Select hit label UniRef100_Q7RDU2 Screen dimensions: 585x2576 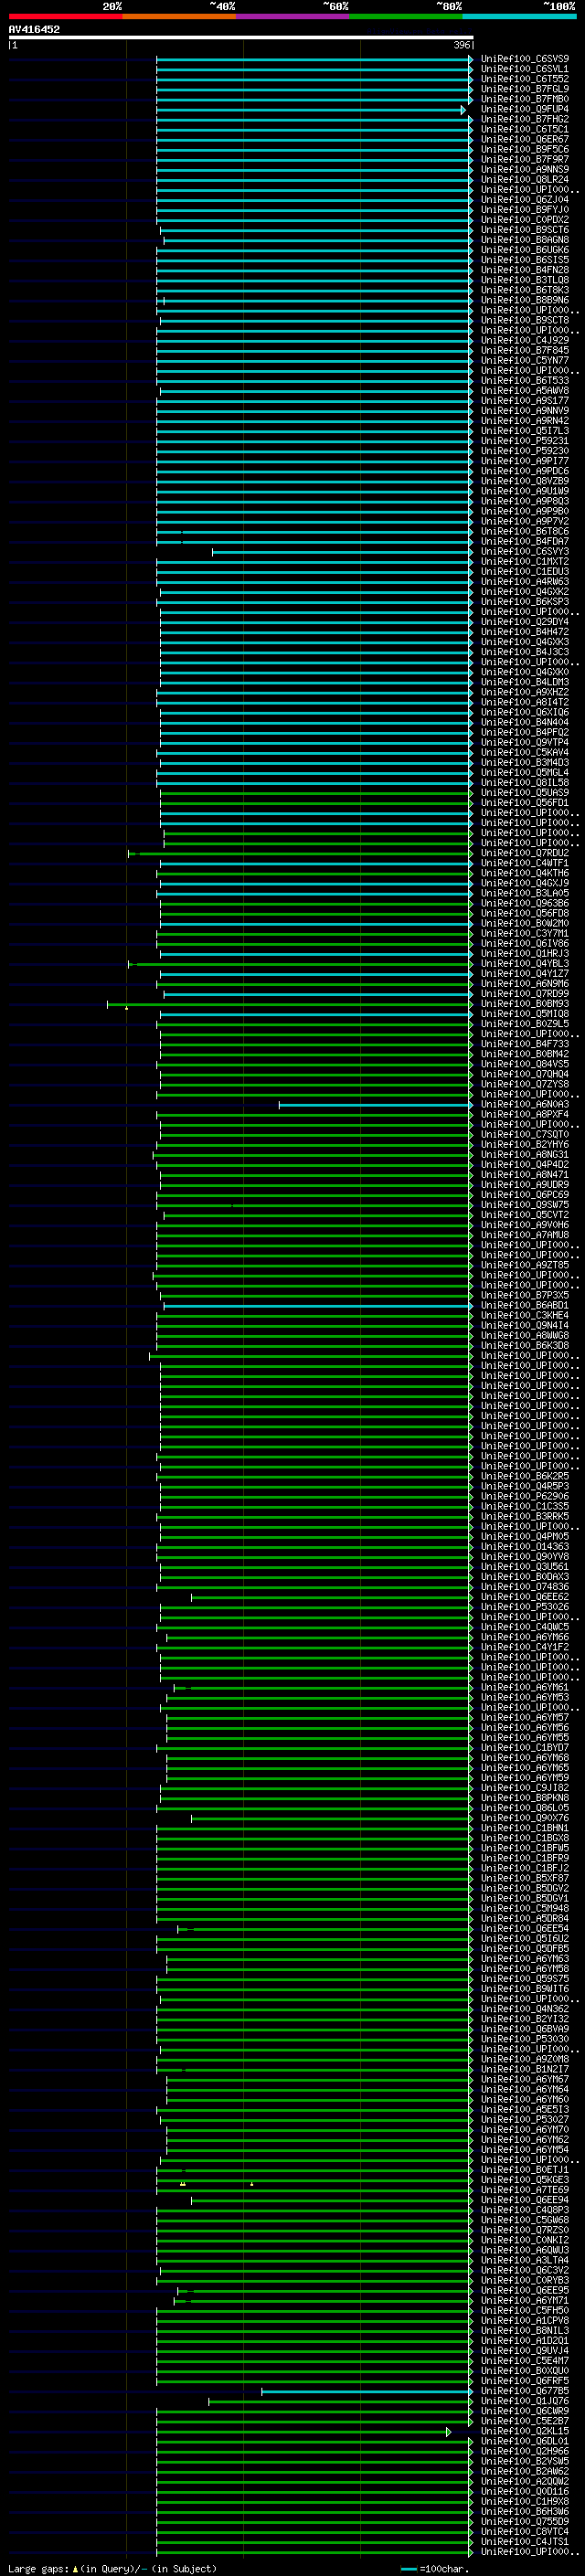tap(525, 853)
